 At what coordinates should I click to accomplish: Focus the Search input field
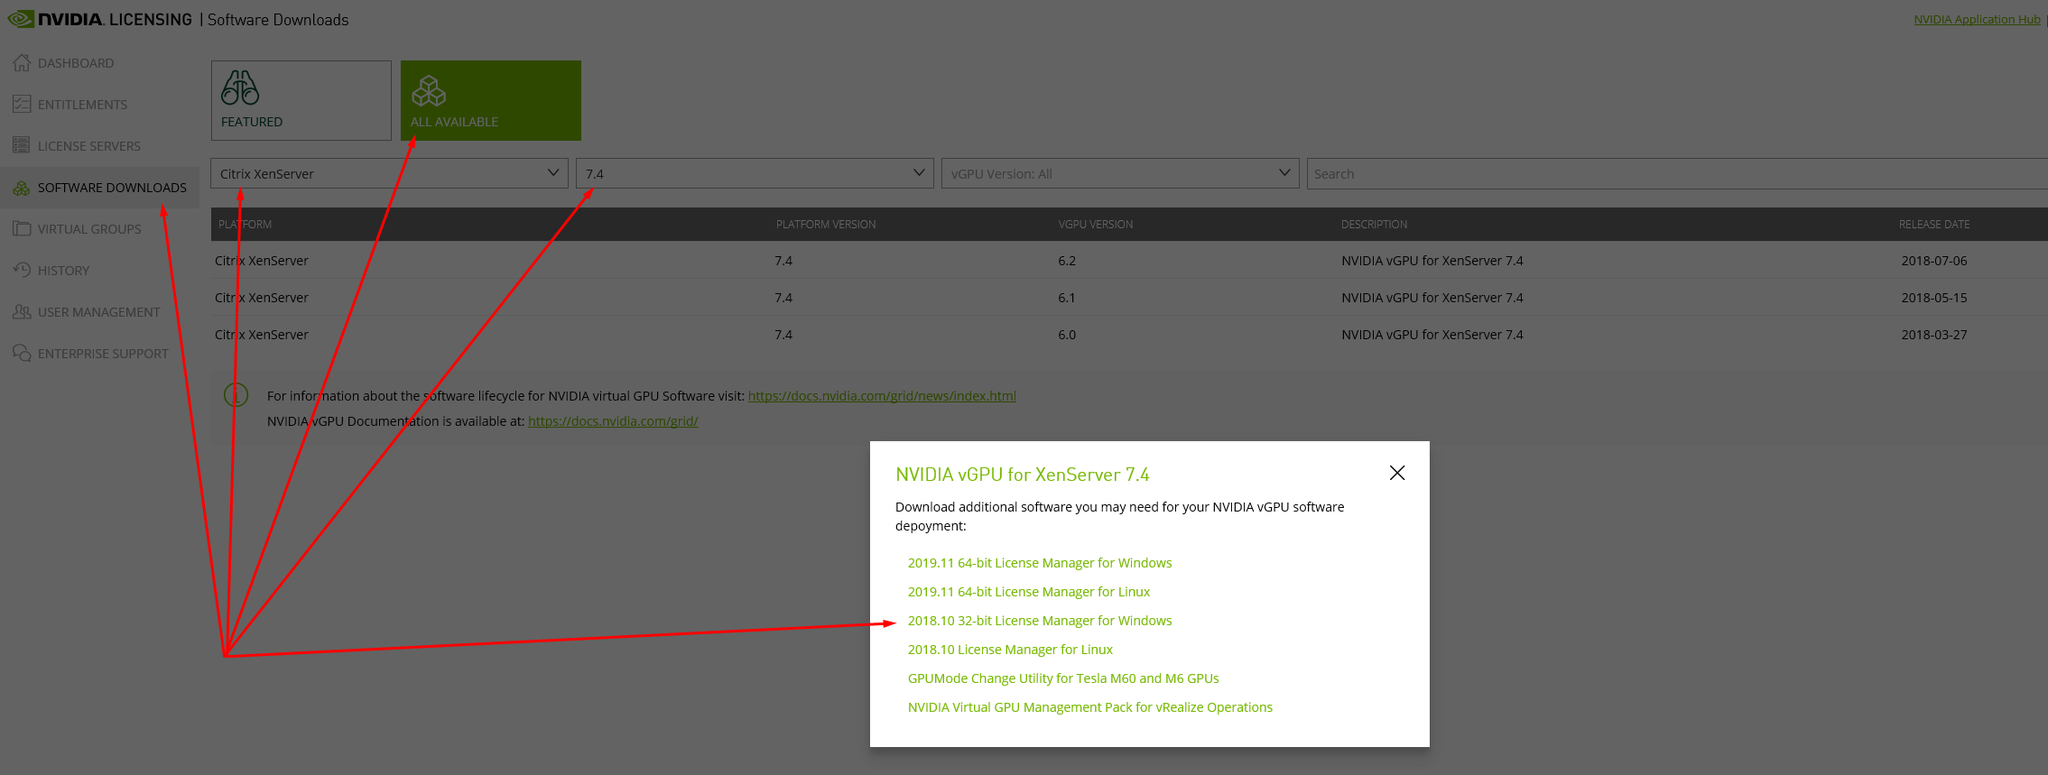1677,173
